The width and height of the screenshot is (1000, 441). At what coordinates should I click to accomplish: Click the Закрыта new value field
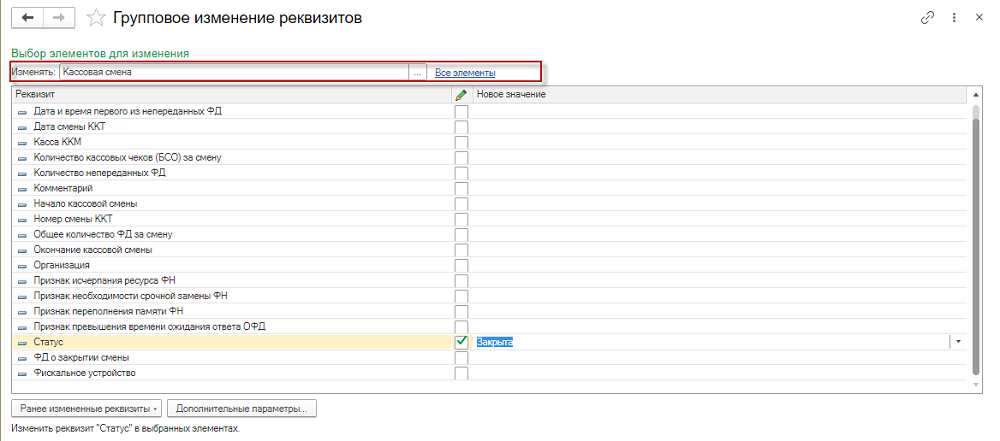click(712, 342)
